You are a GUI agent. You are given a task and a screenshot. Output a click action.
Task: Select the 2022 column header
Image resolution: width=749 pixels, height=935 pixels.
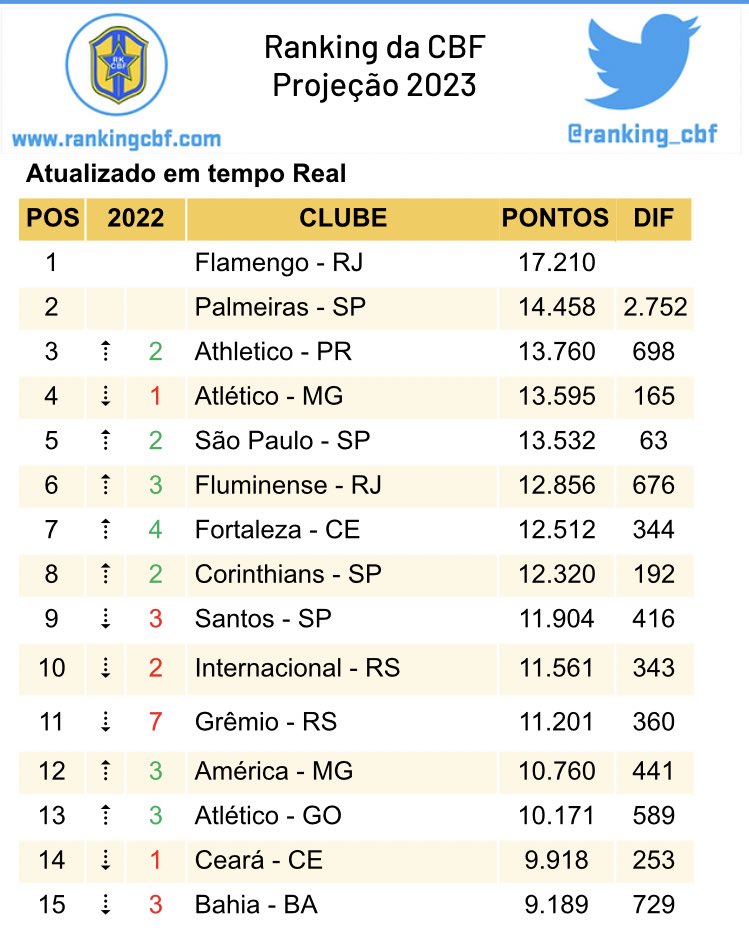click(x=135, y=218)
